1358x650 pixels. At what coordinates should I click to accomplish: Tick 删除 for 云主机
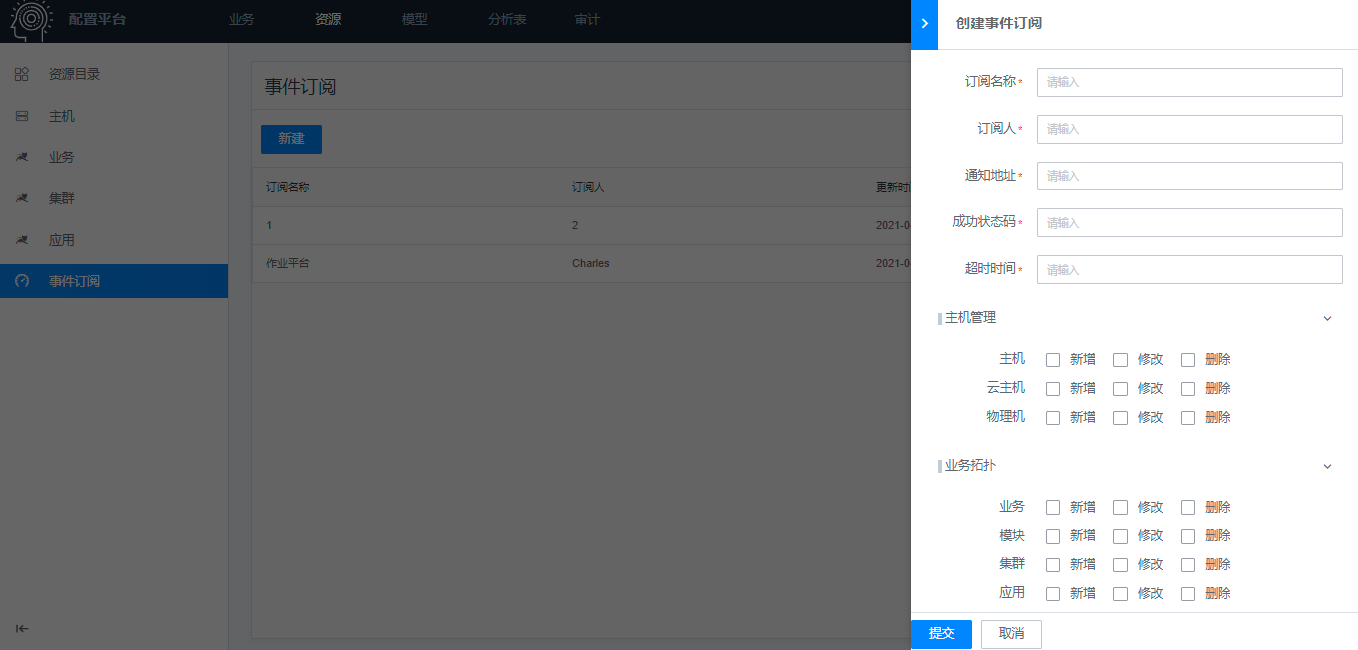[x=1188, y=389]
